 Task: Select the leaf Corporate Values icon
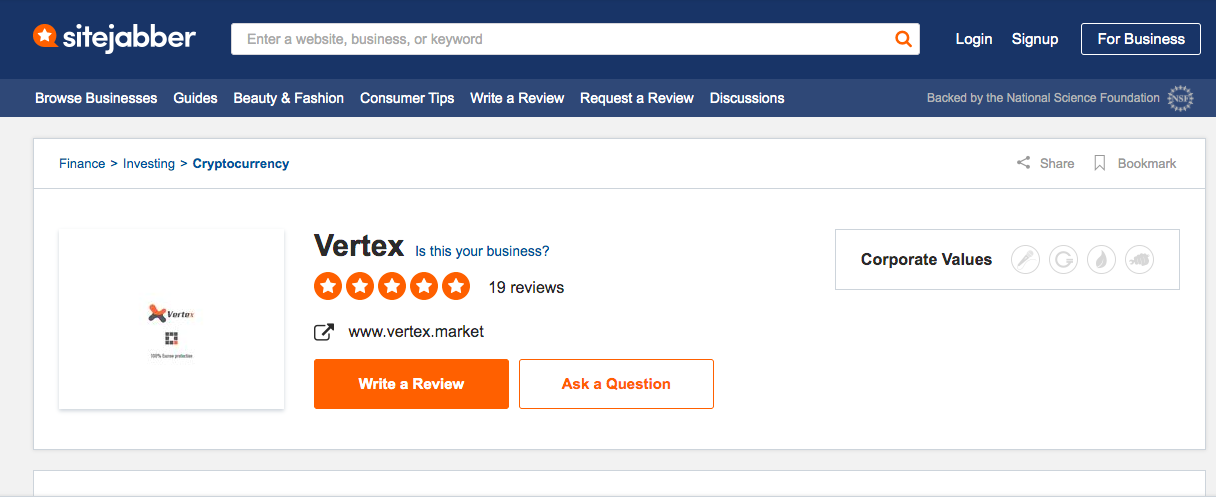pyautogui.click(x=1102, y=260)
